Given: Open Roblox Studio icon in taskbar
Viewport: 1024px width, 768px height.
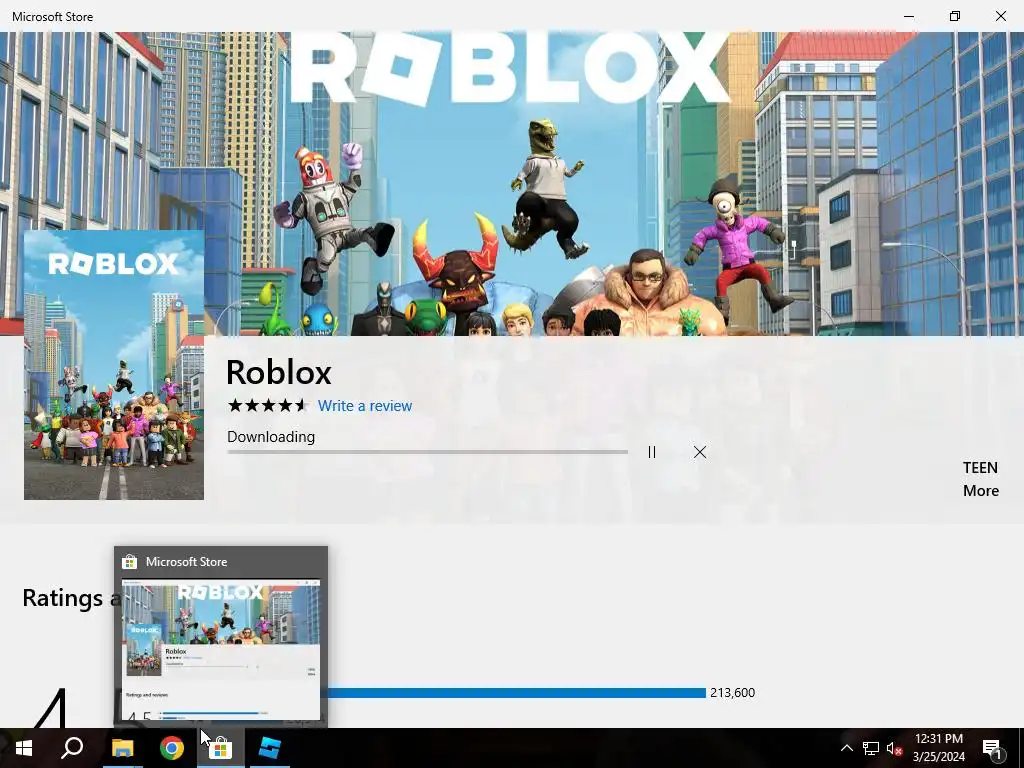Looking at the screenshot, I should [x=270, y=748].
